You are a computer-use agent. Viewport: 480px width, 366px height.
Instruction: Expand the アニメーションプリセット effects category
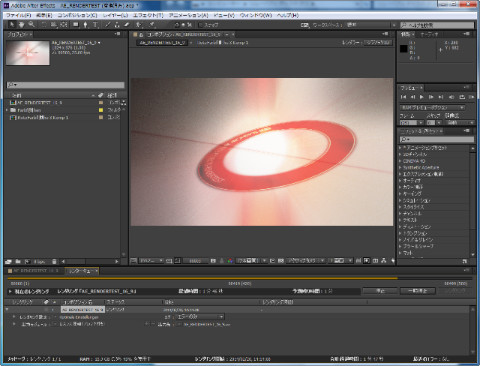400,148
